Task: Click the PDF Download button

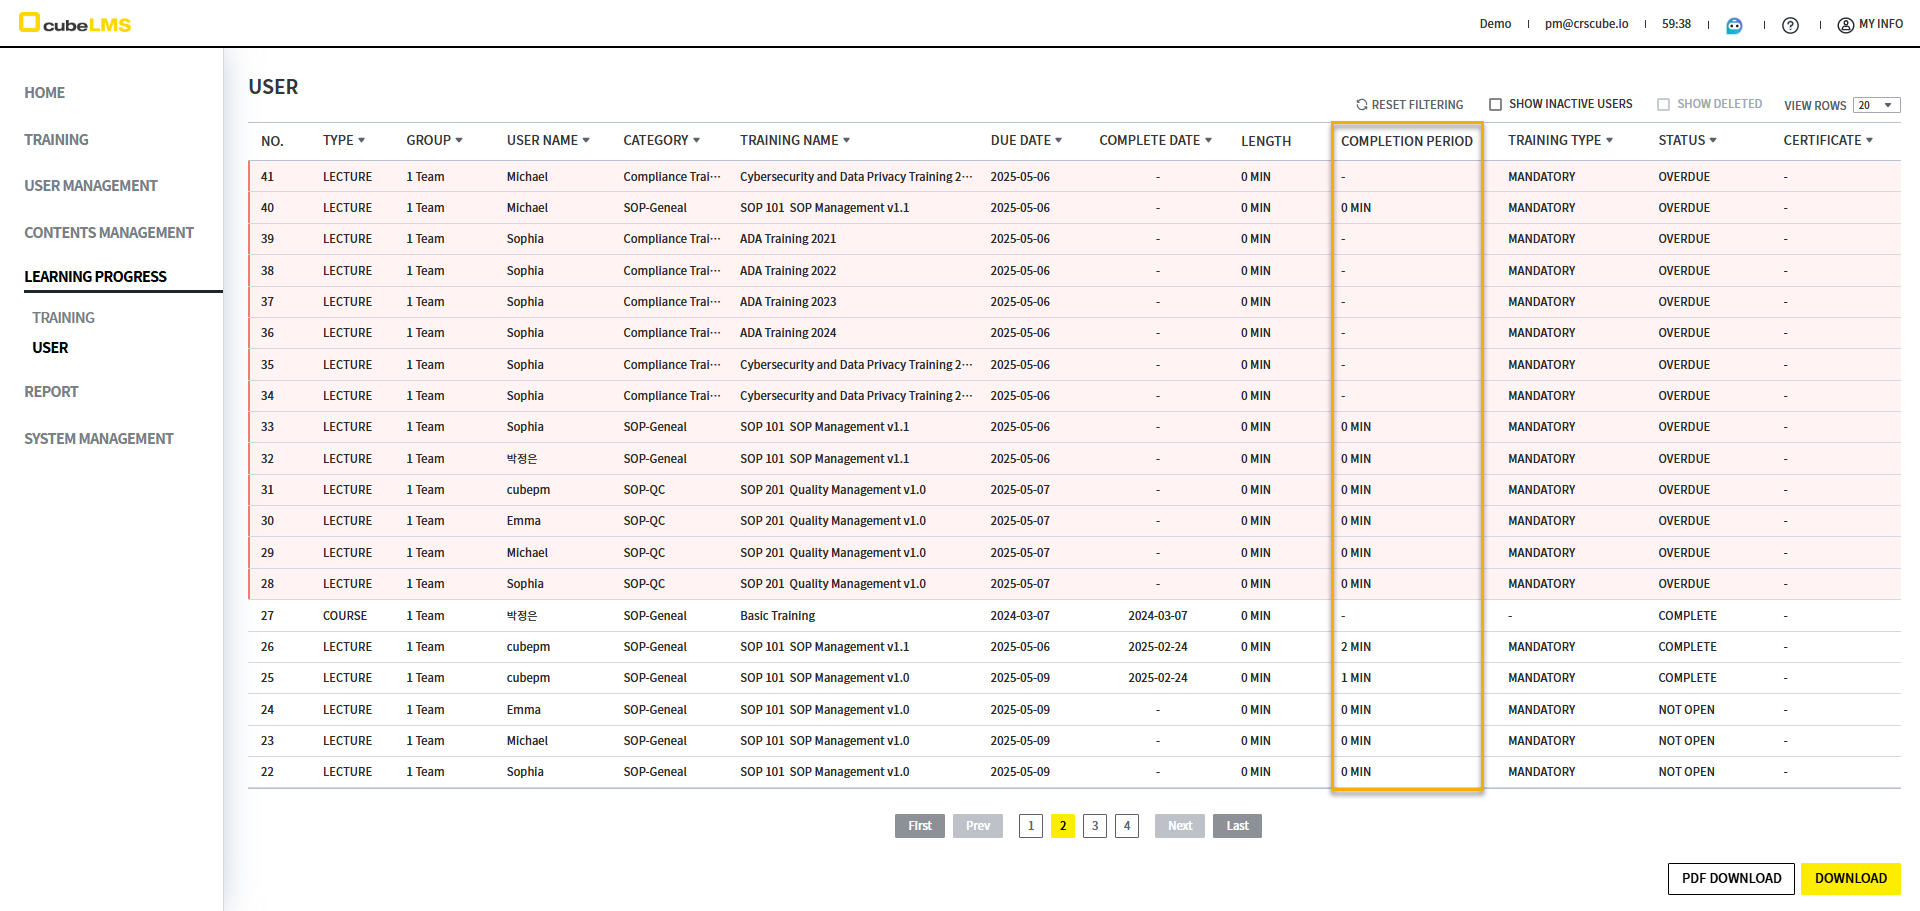Action: click(1730, 878)
